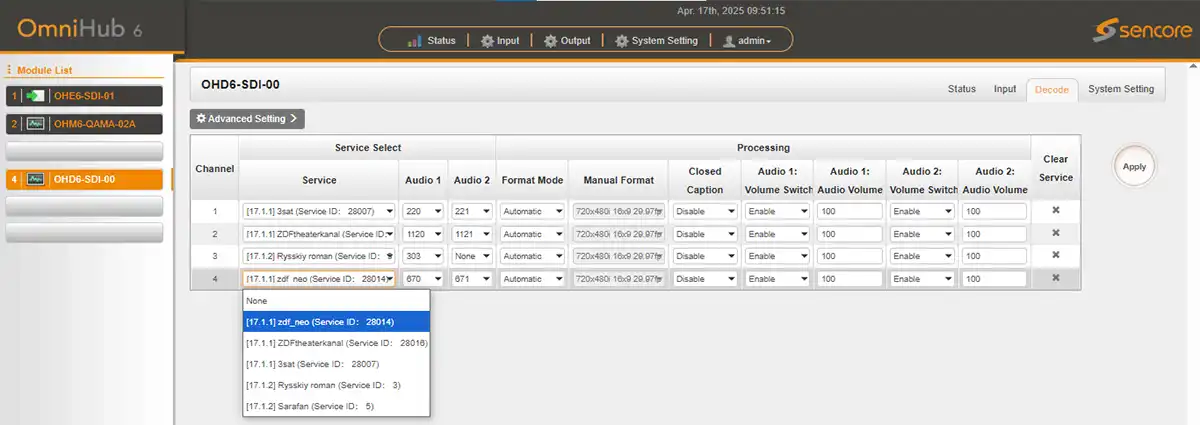Select module OHE6-SDI-01 in Module List
The width and height of the screenshot is (1200, 425).
pyautogui.click(x=85, y=96)
